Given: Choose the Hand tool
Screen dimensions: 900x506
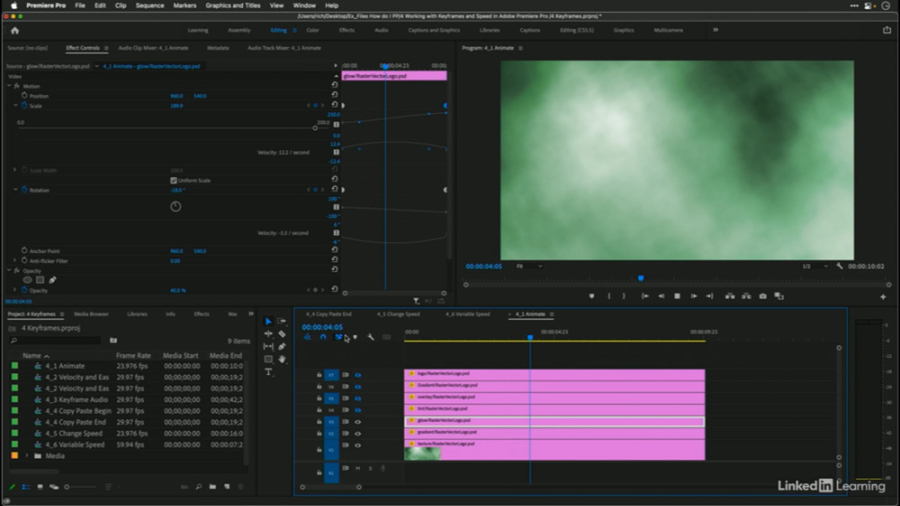Looking at the screenshot, I should pyautogui.click(x=282, y=359).
